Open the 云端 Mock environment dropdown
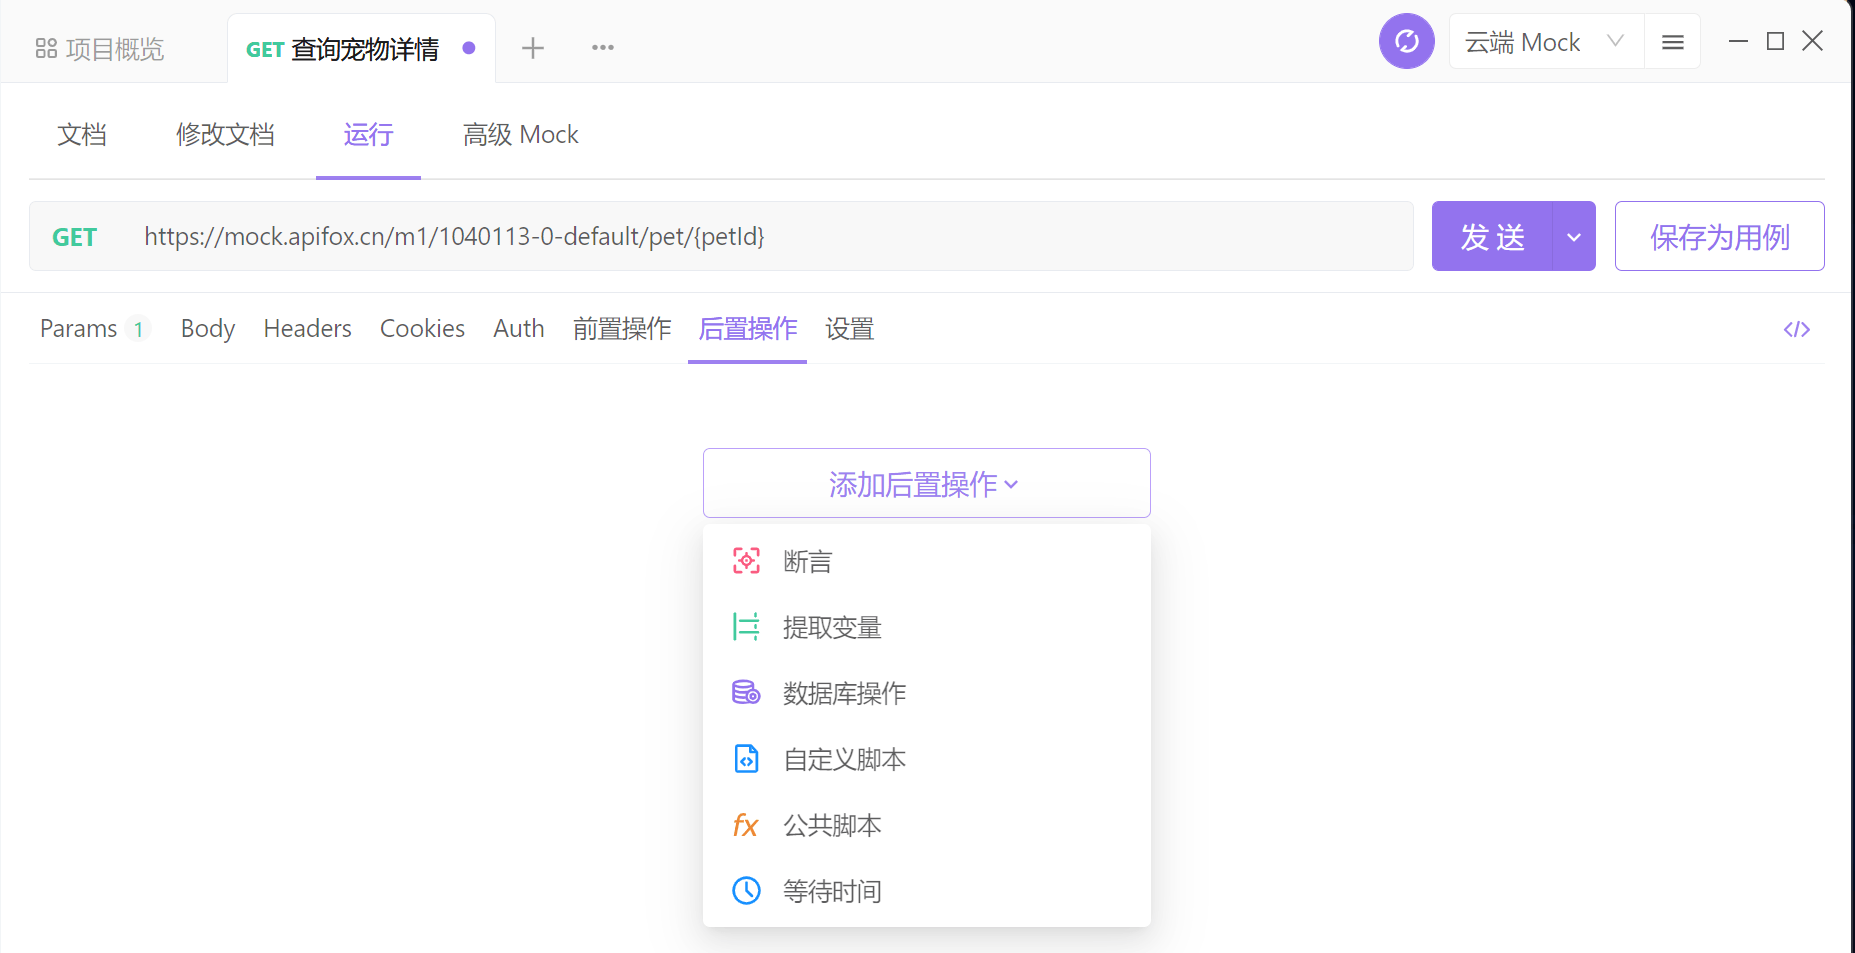 tap(1544, 41)
